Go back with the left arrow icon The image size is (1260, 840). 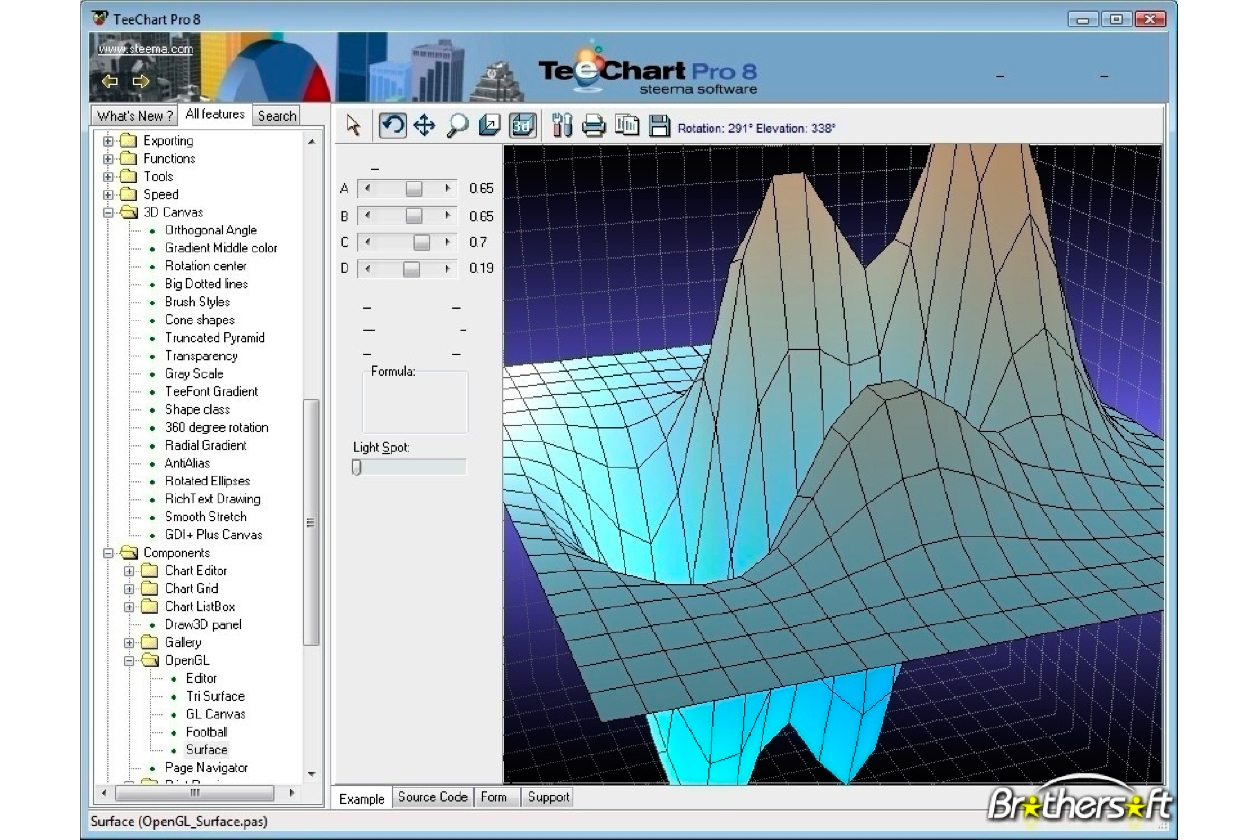[x=110, y=81]
